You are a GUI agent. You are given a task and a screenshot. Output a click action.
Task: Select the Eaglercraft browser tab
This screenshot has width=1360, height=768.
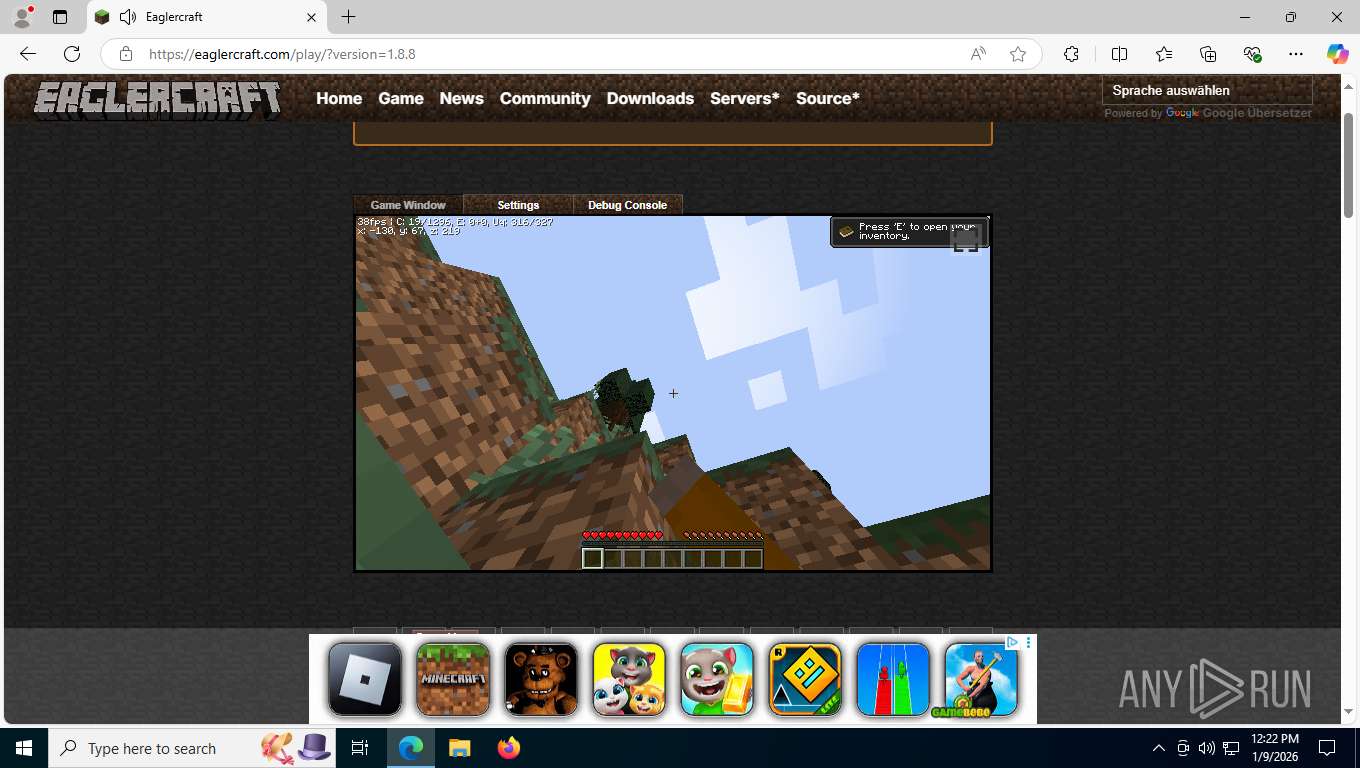[x=206, y=17]
